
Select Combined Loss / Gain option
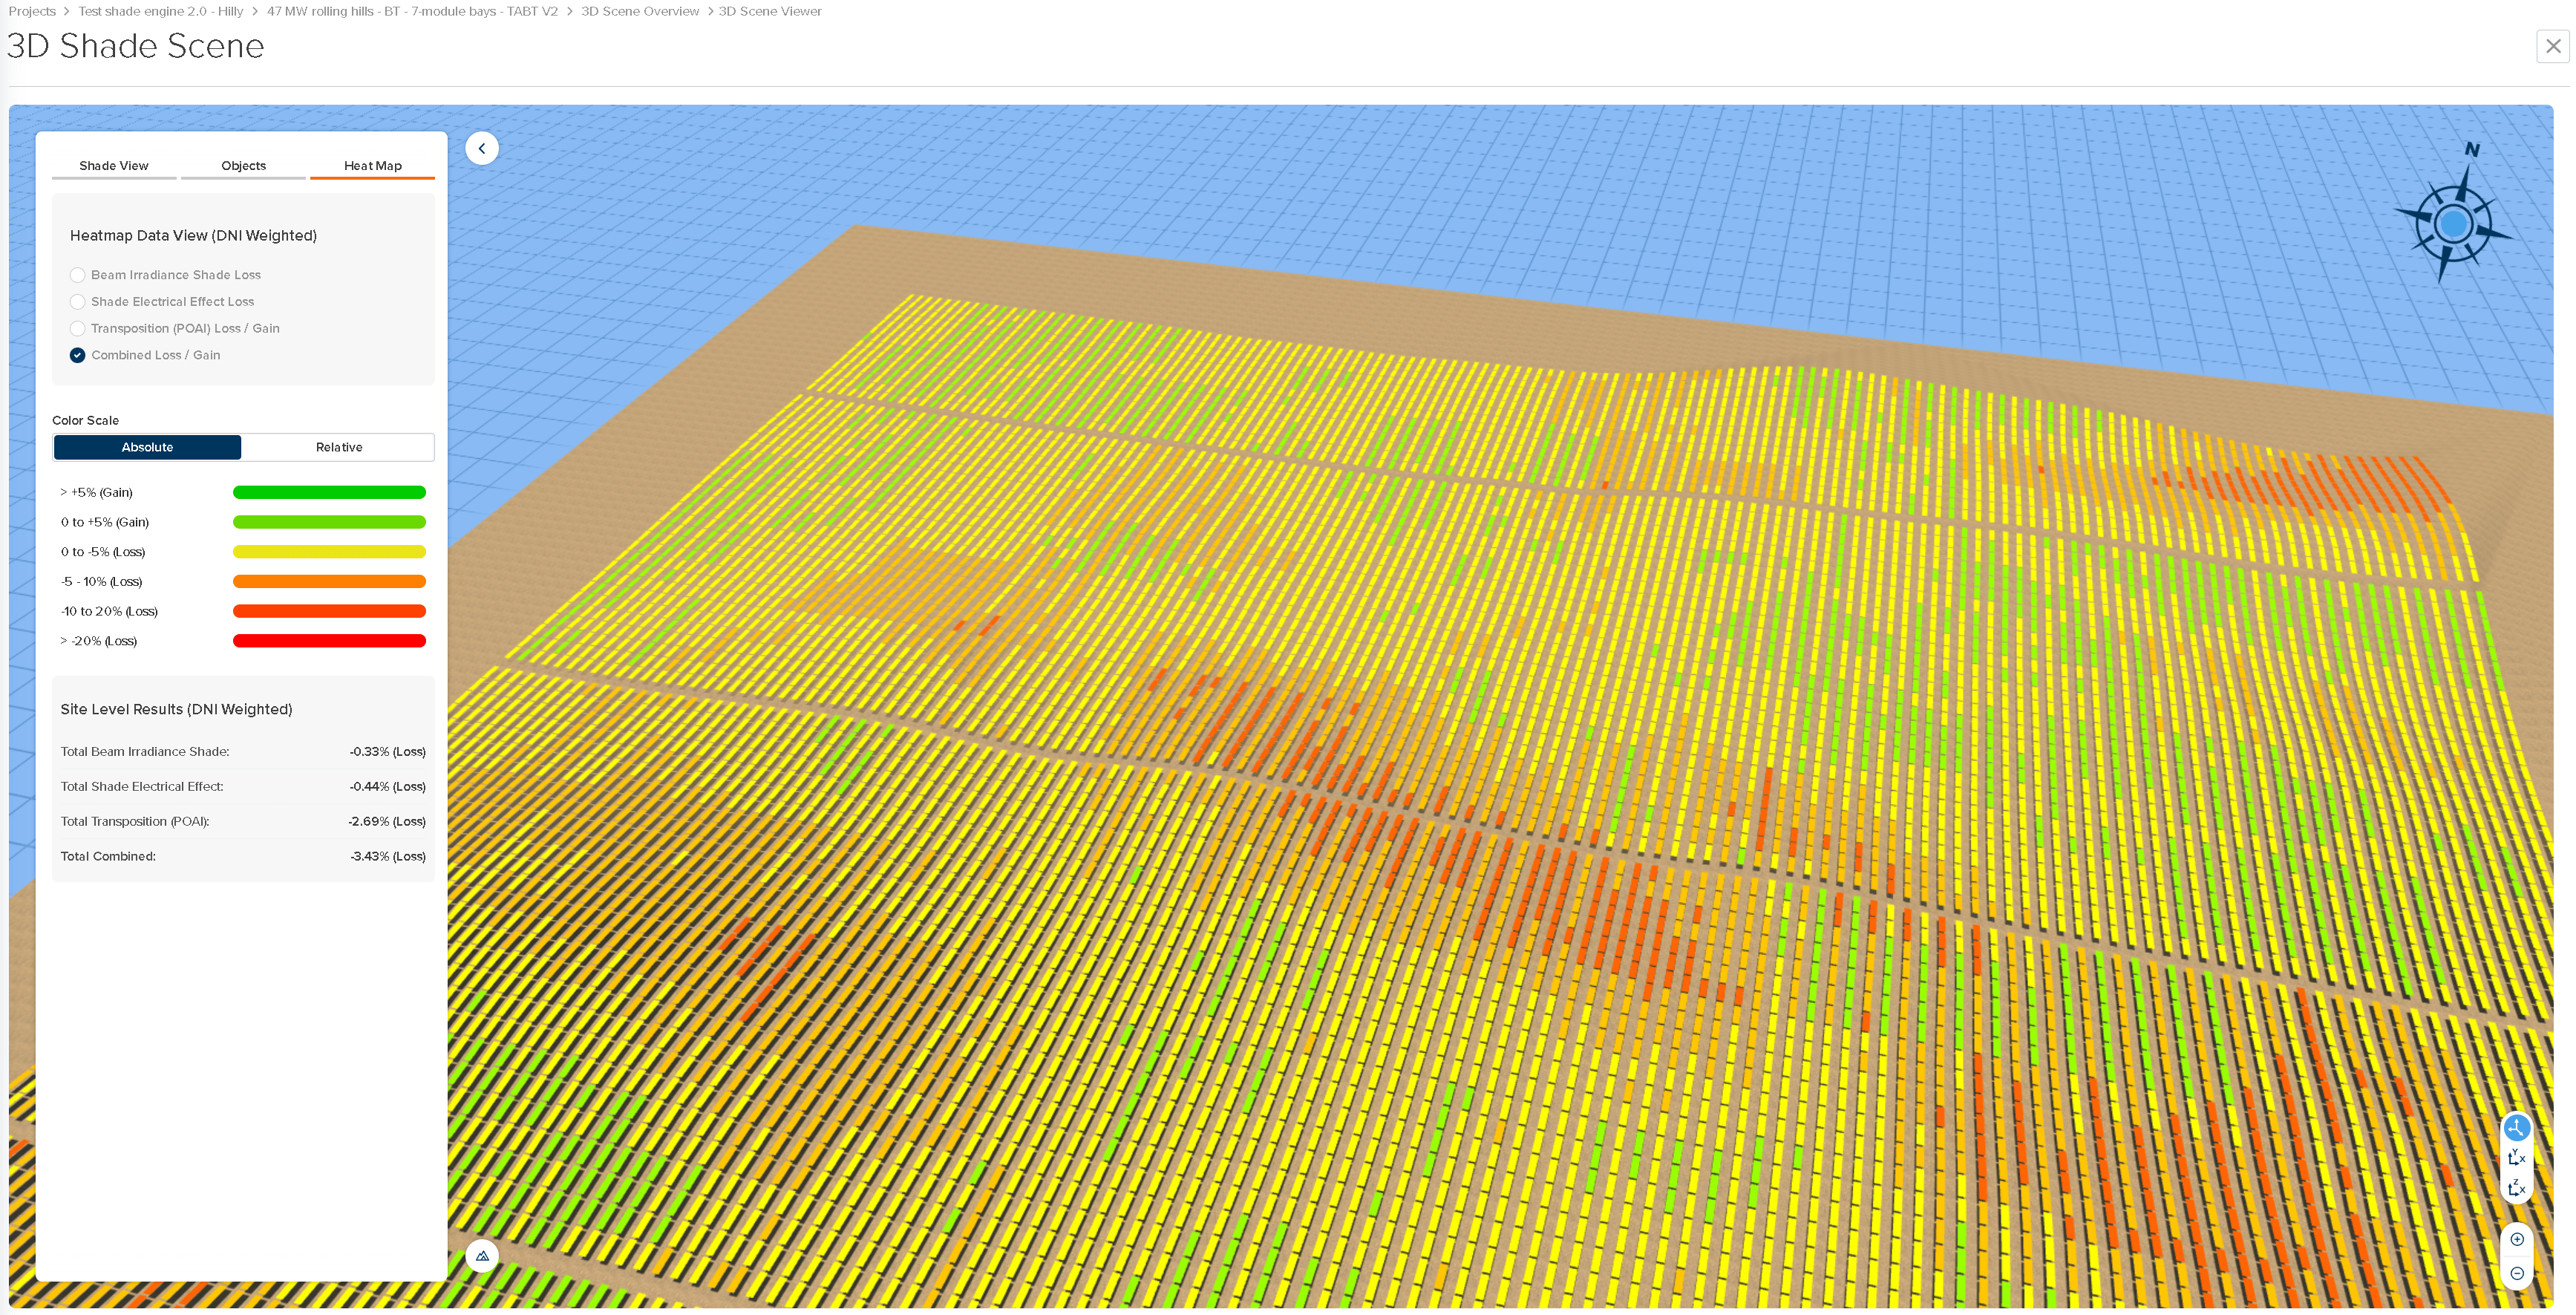coord(145,356)
